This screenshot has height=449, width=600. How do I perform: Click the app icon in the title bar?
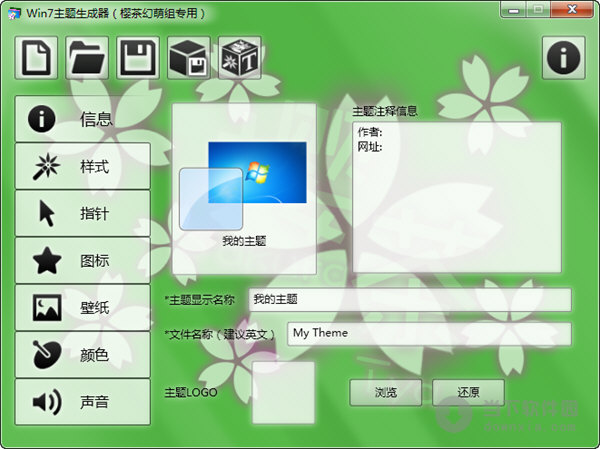14,14
